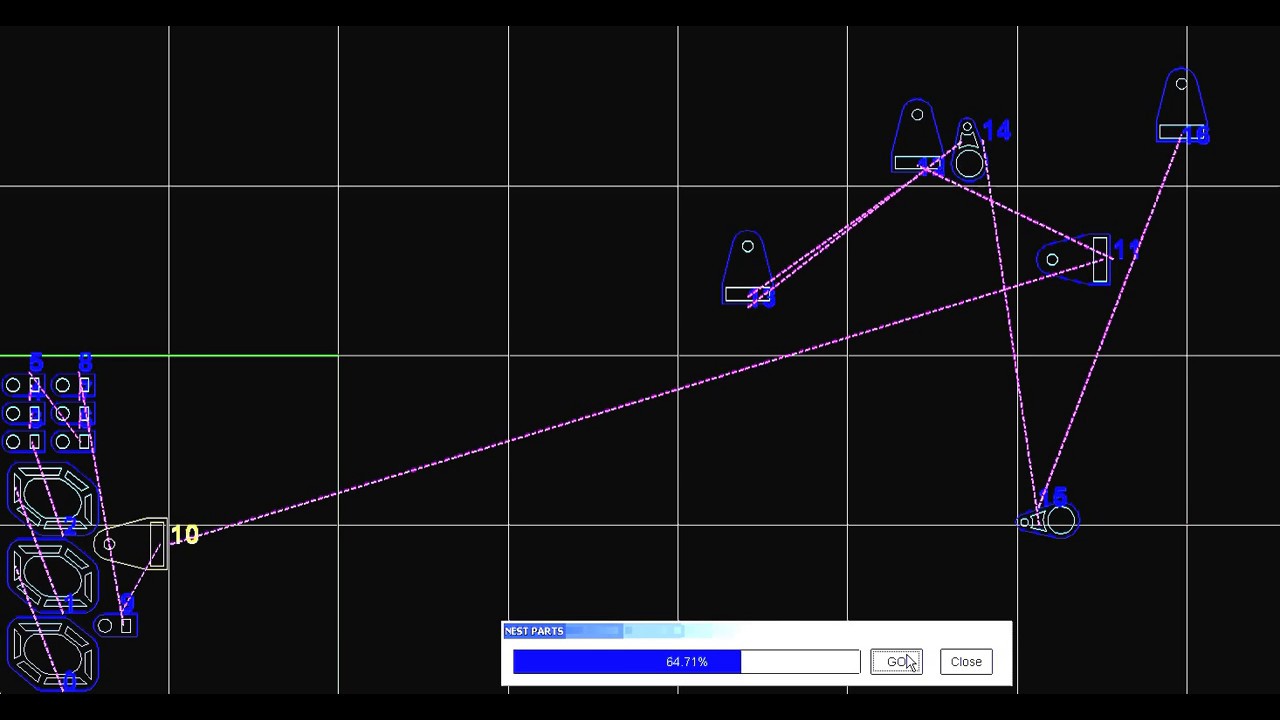Select the small plate under label 8
1280x720 pixels.
73,385
